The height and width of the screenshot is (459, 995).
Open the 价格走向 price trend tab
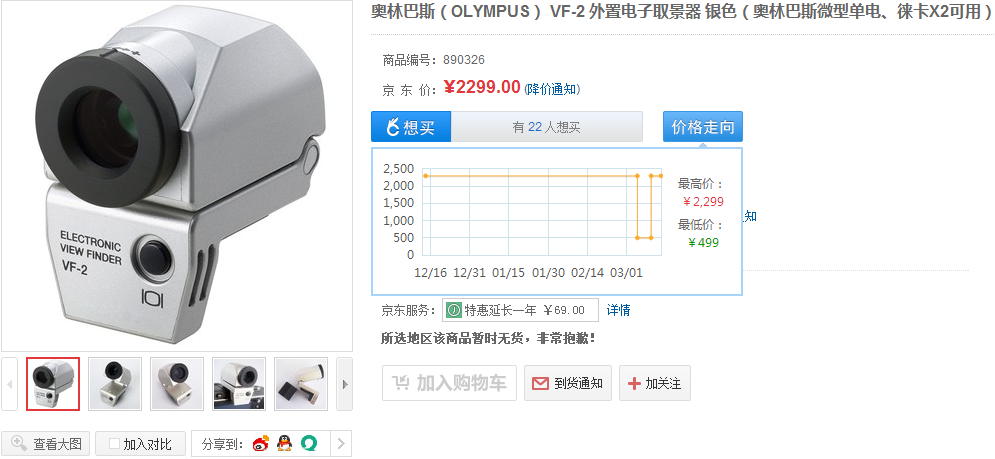[x=702, y=127]
